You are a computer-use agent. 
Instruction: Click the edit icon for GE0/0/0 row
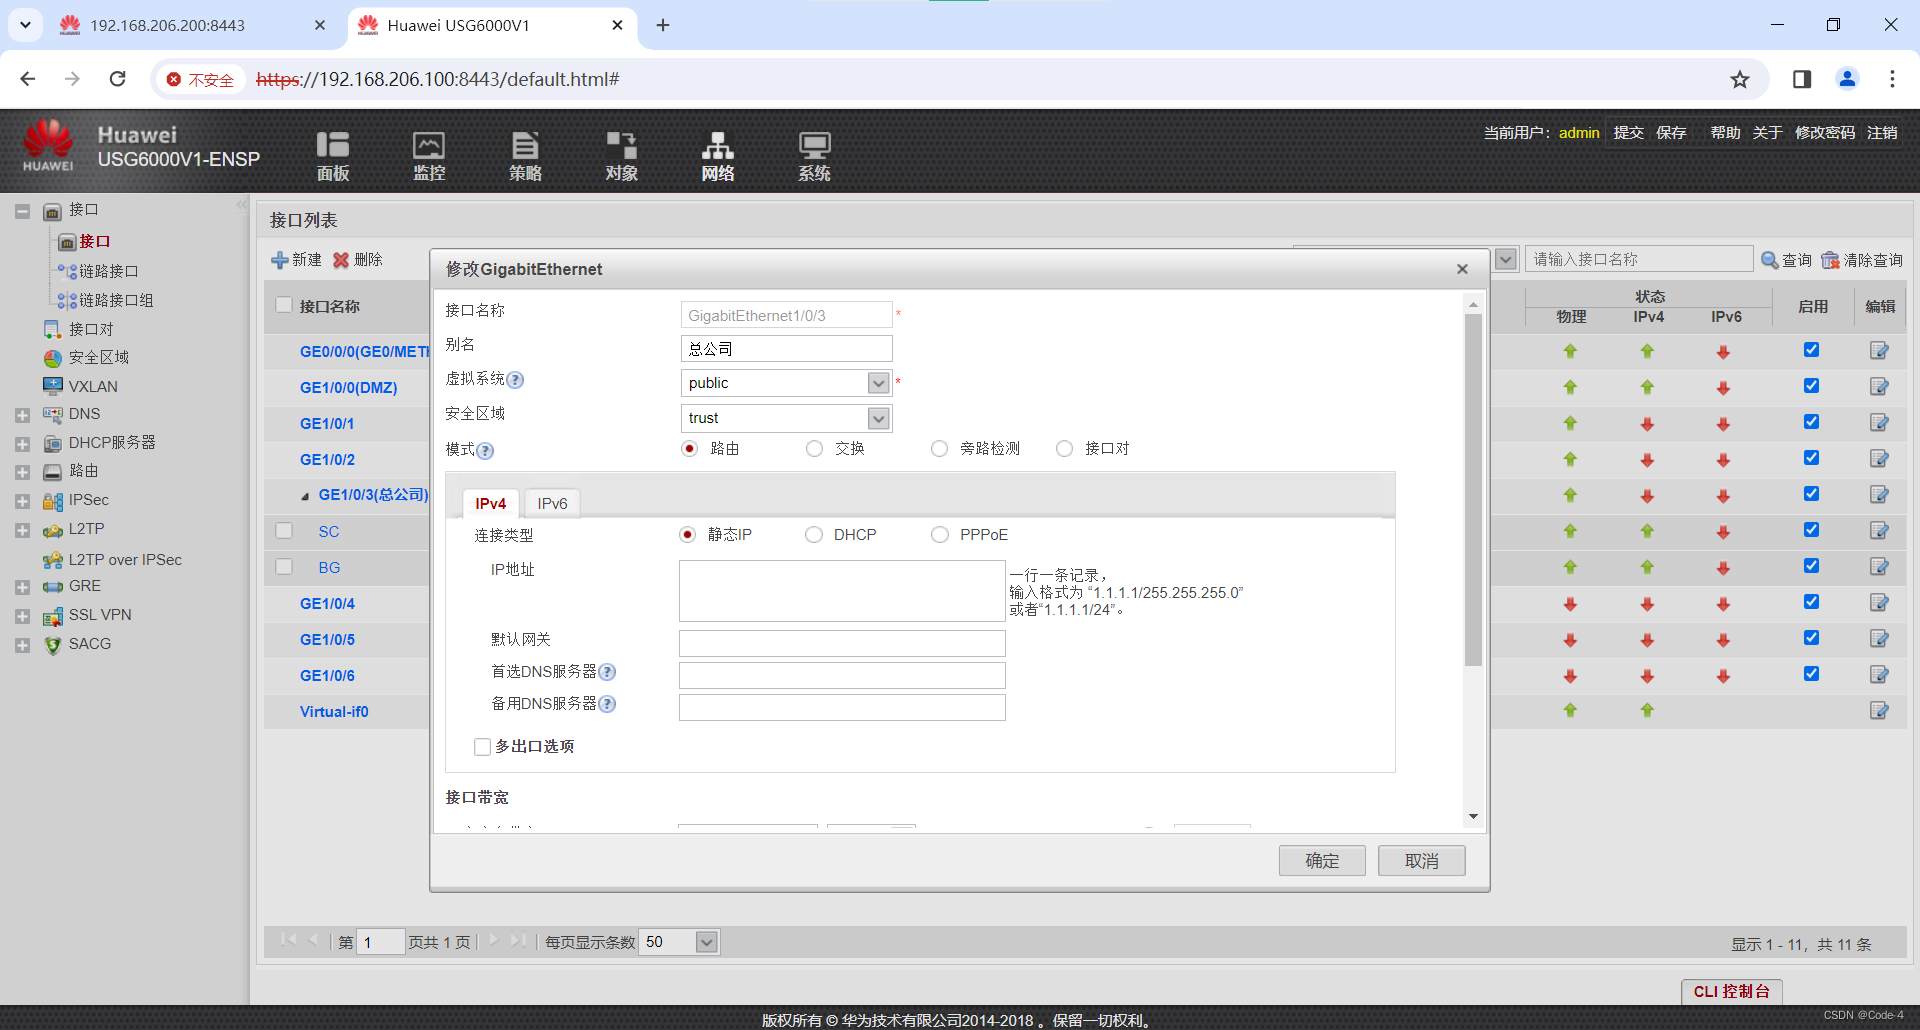click(1879, 351)
